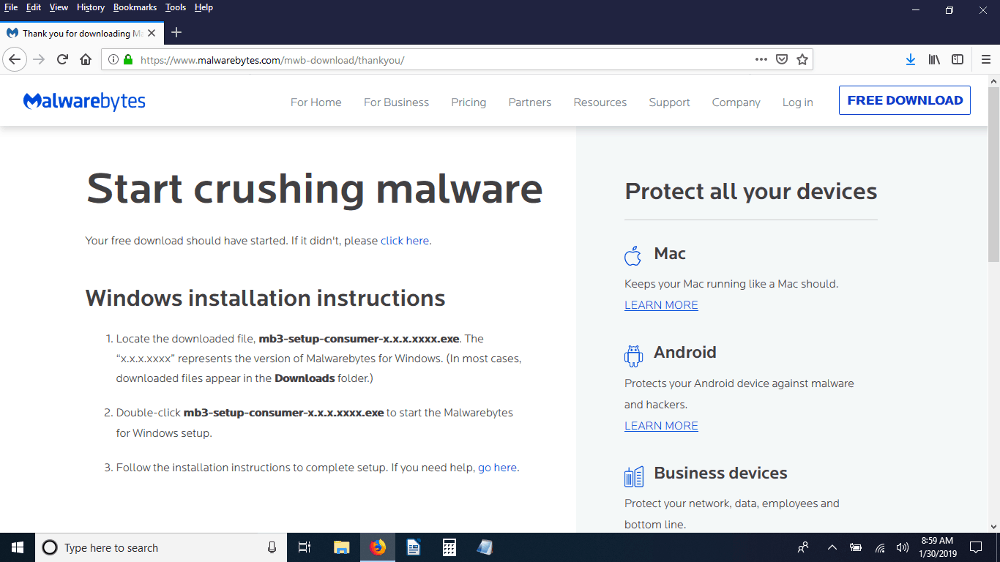Close the Thank you for downloading tab
This screenshot has width=1000, height=562.
click(x=152, y=33)
